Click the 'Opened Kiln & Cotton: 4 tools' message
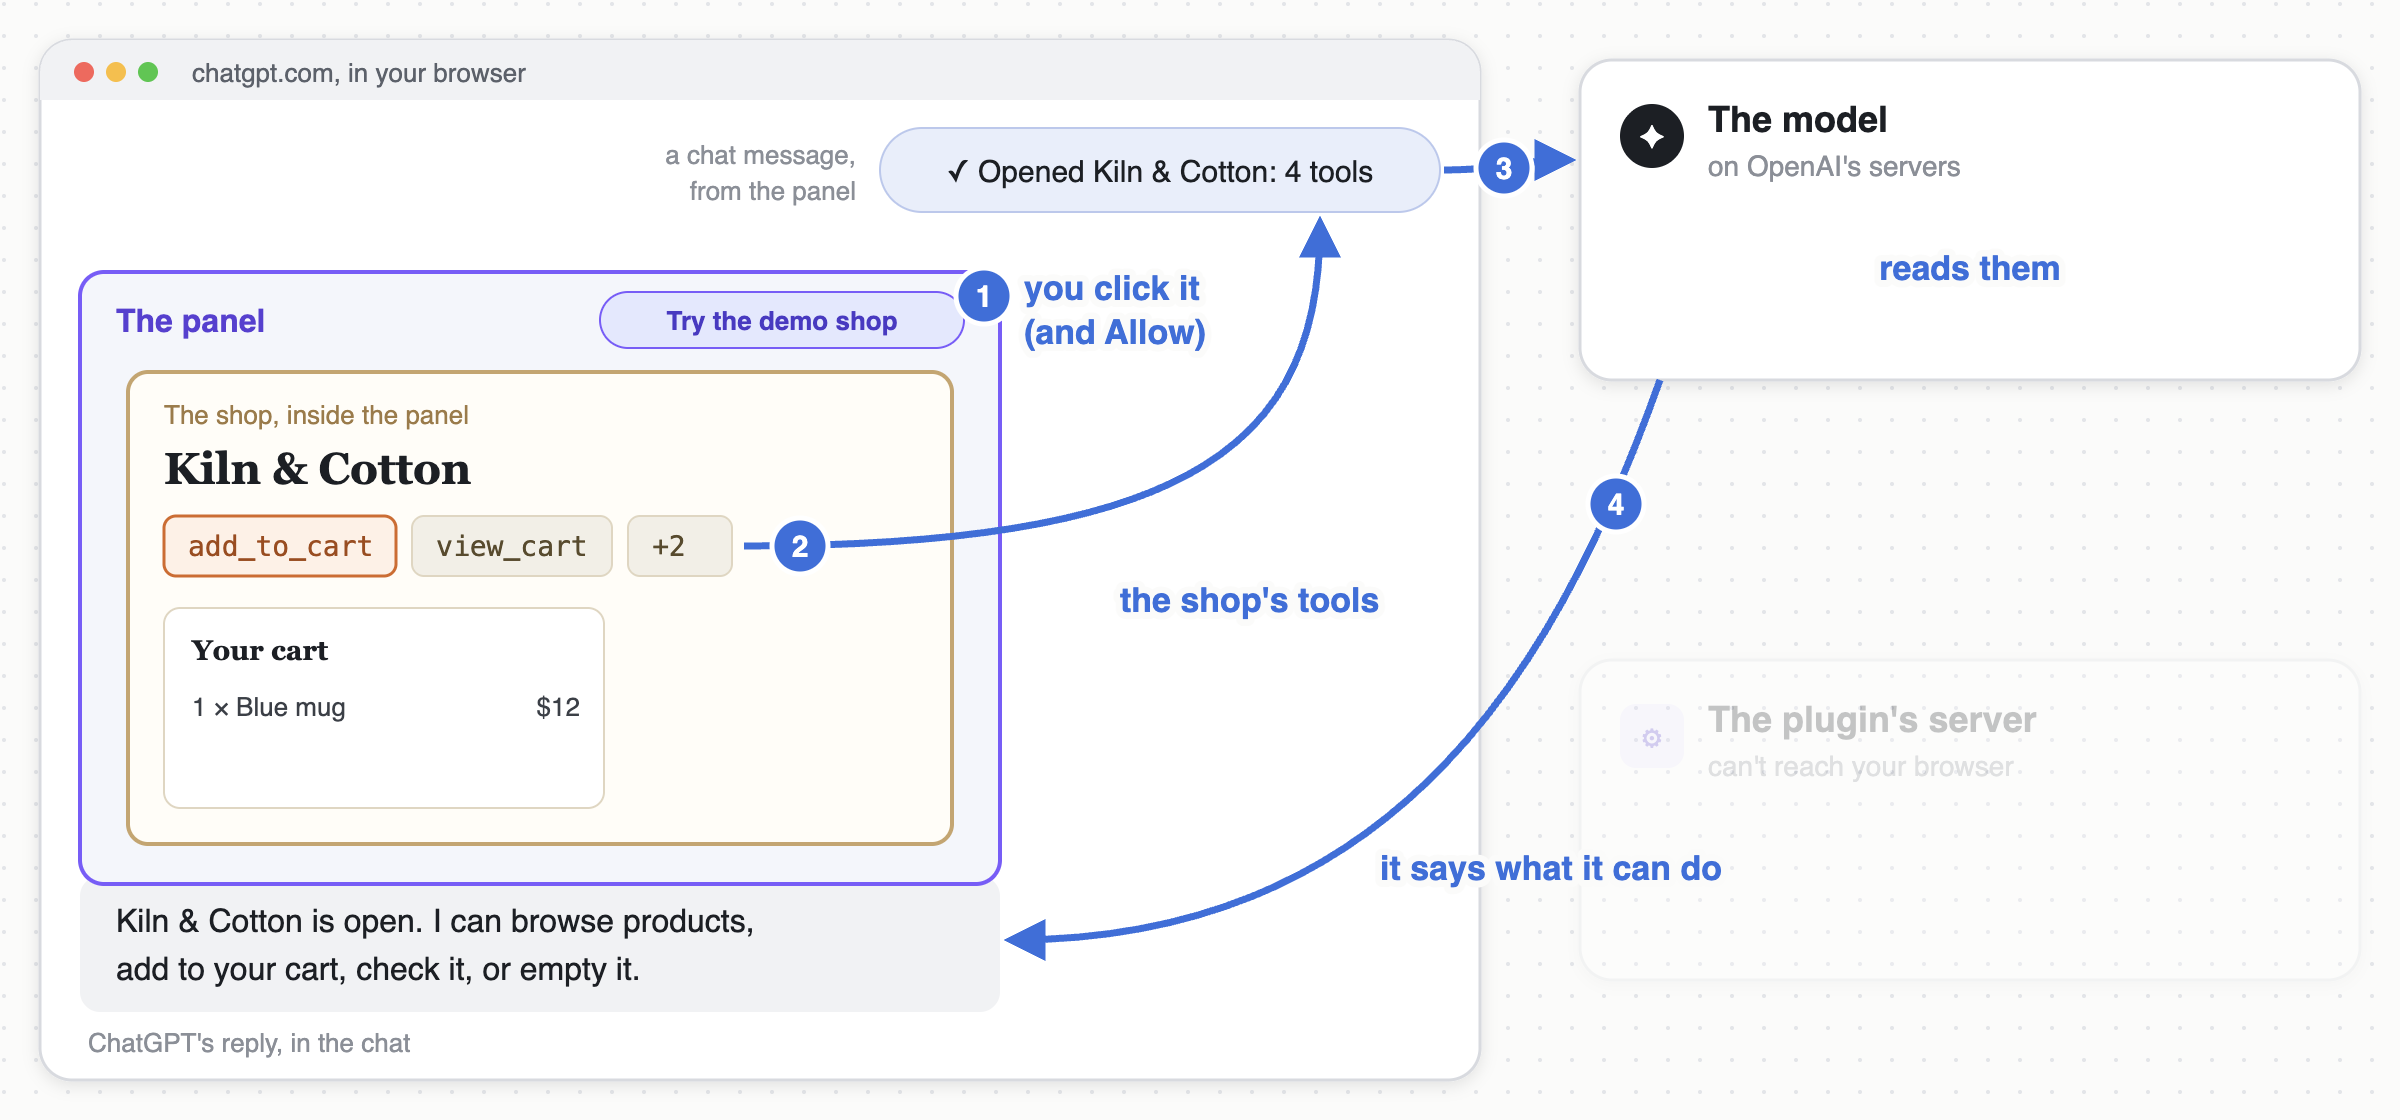 1160,170
